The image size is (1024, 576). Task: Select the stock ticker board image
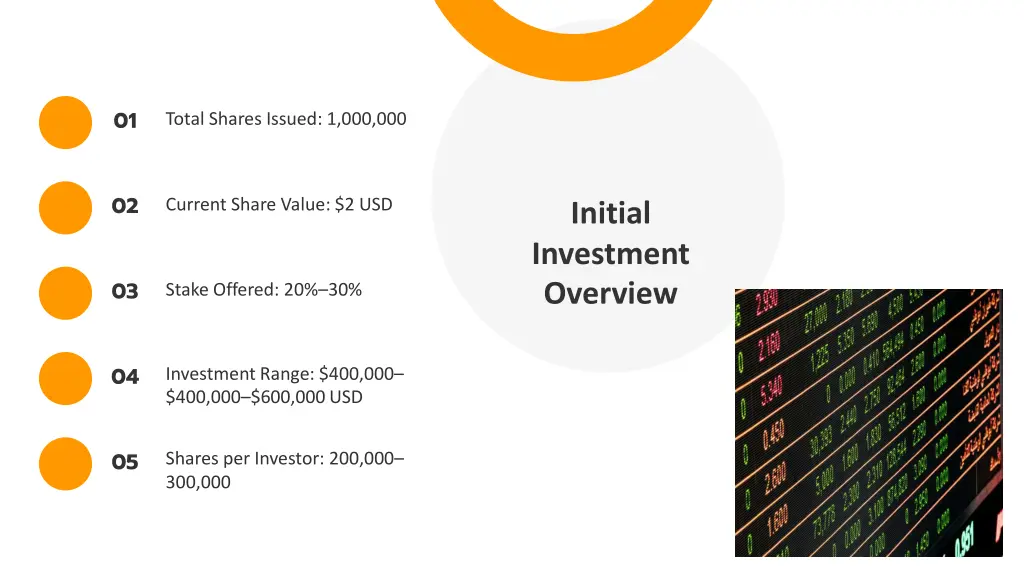[x=869, y=423]
